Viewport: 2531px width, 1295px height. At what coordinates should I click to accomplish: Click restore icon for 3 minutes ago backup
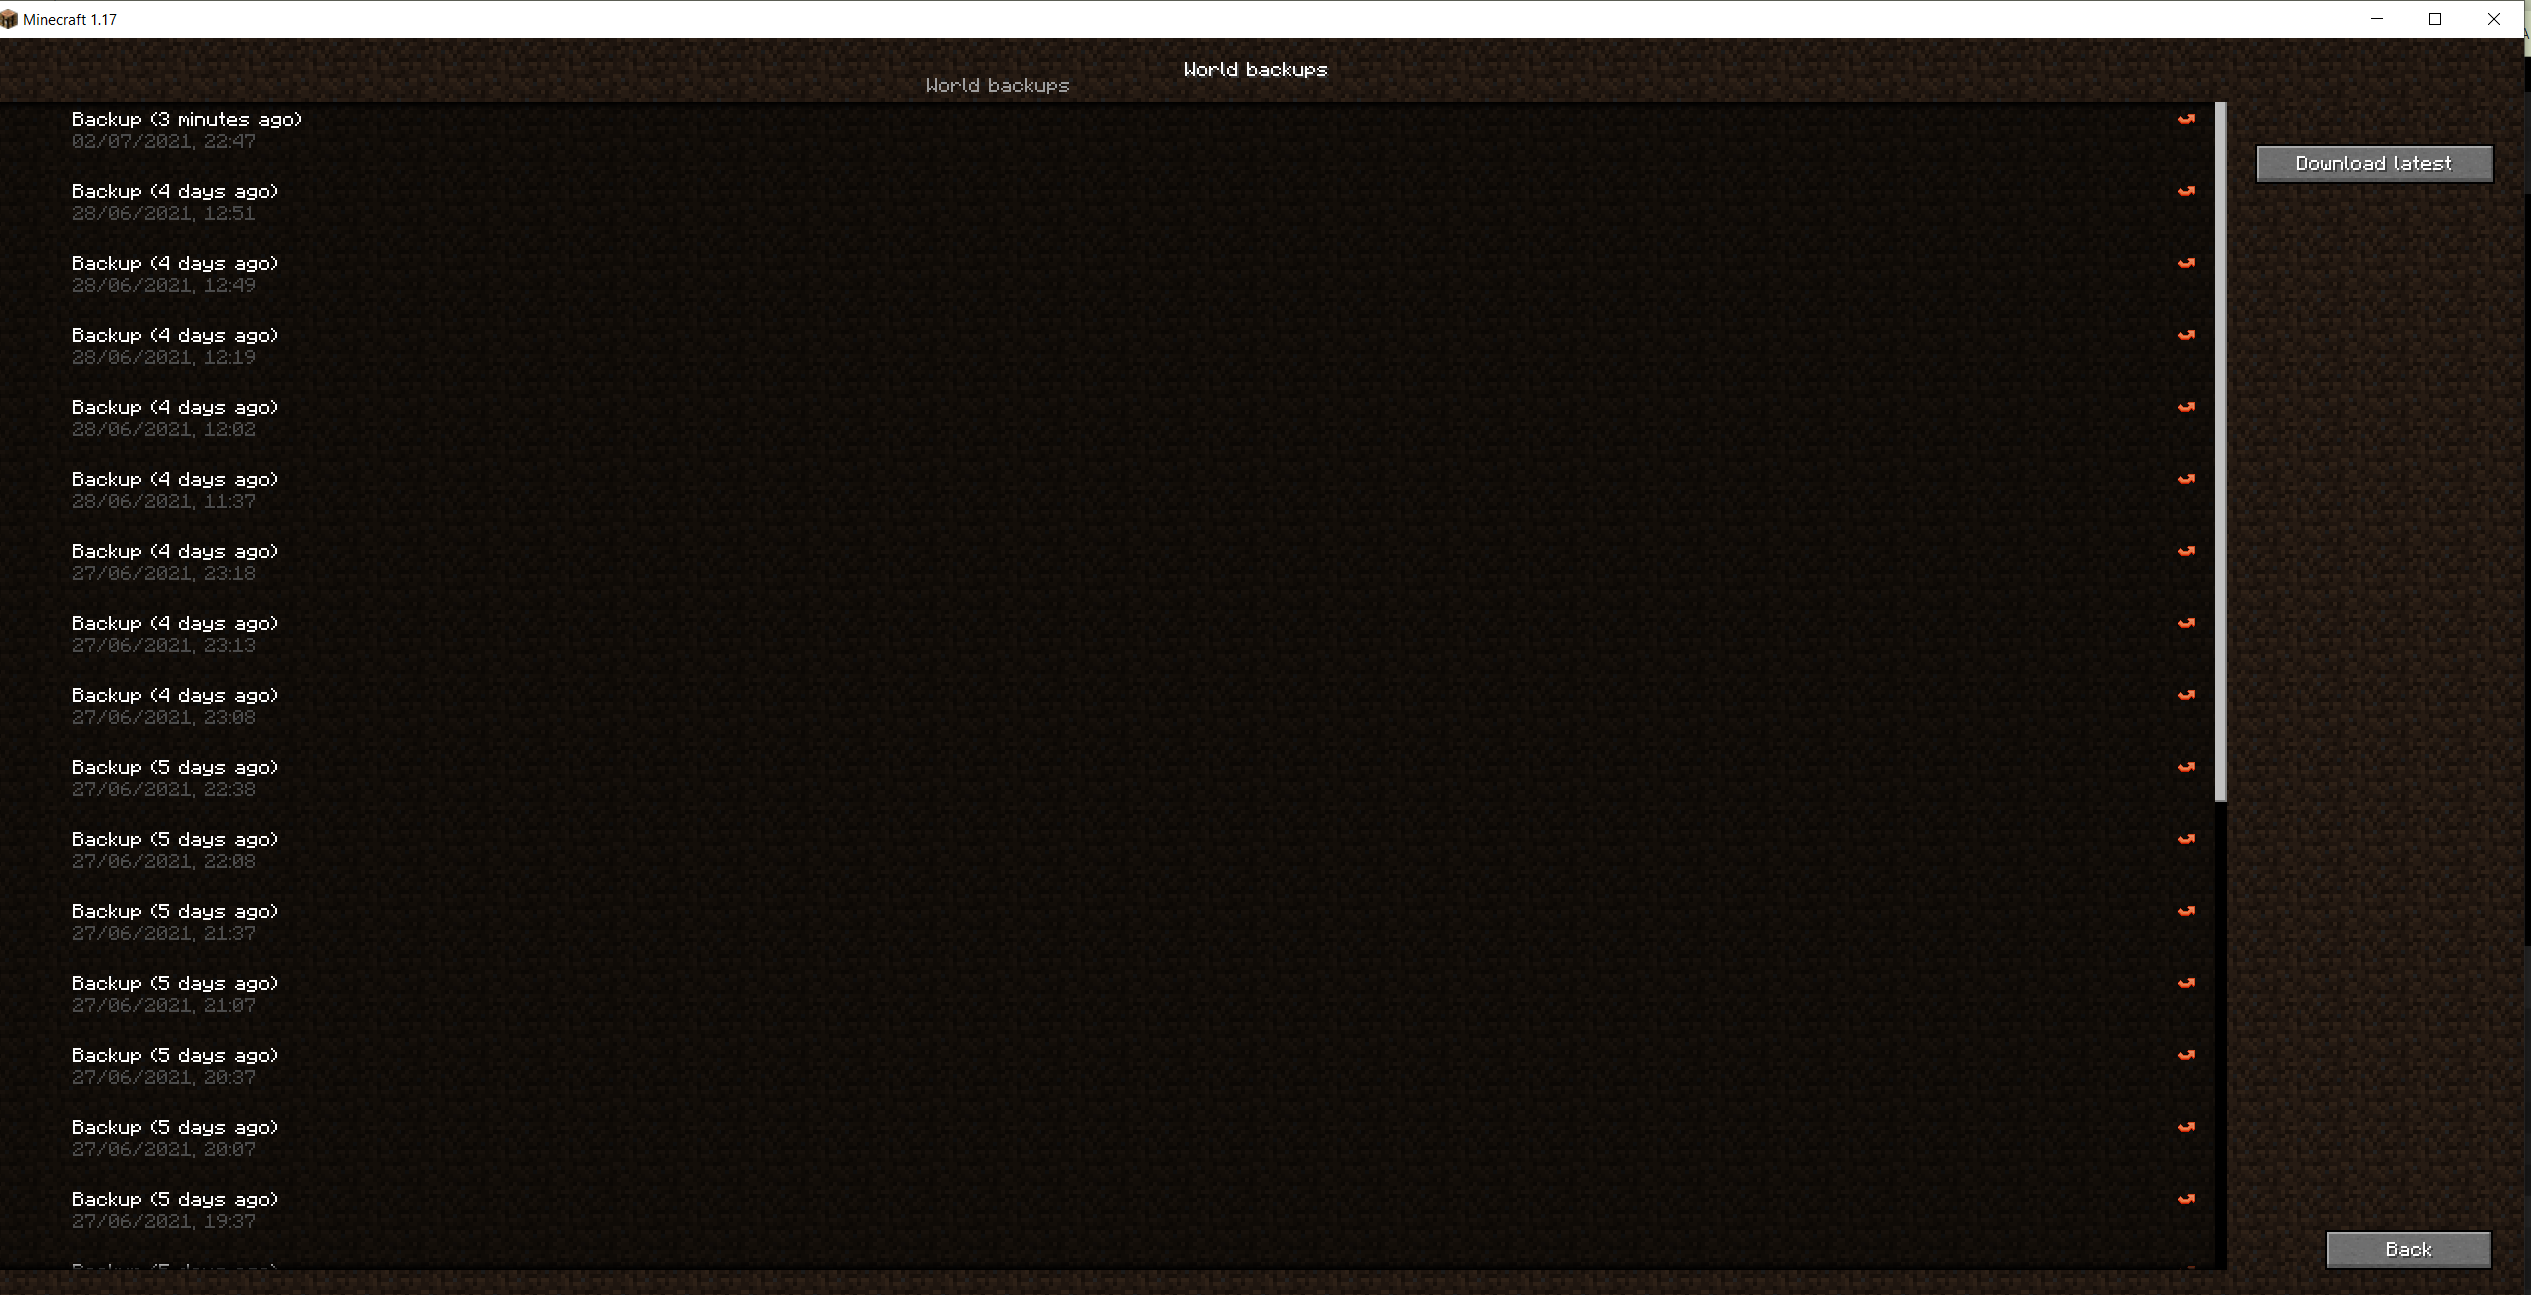coord(2186,119)
